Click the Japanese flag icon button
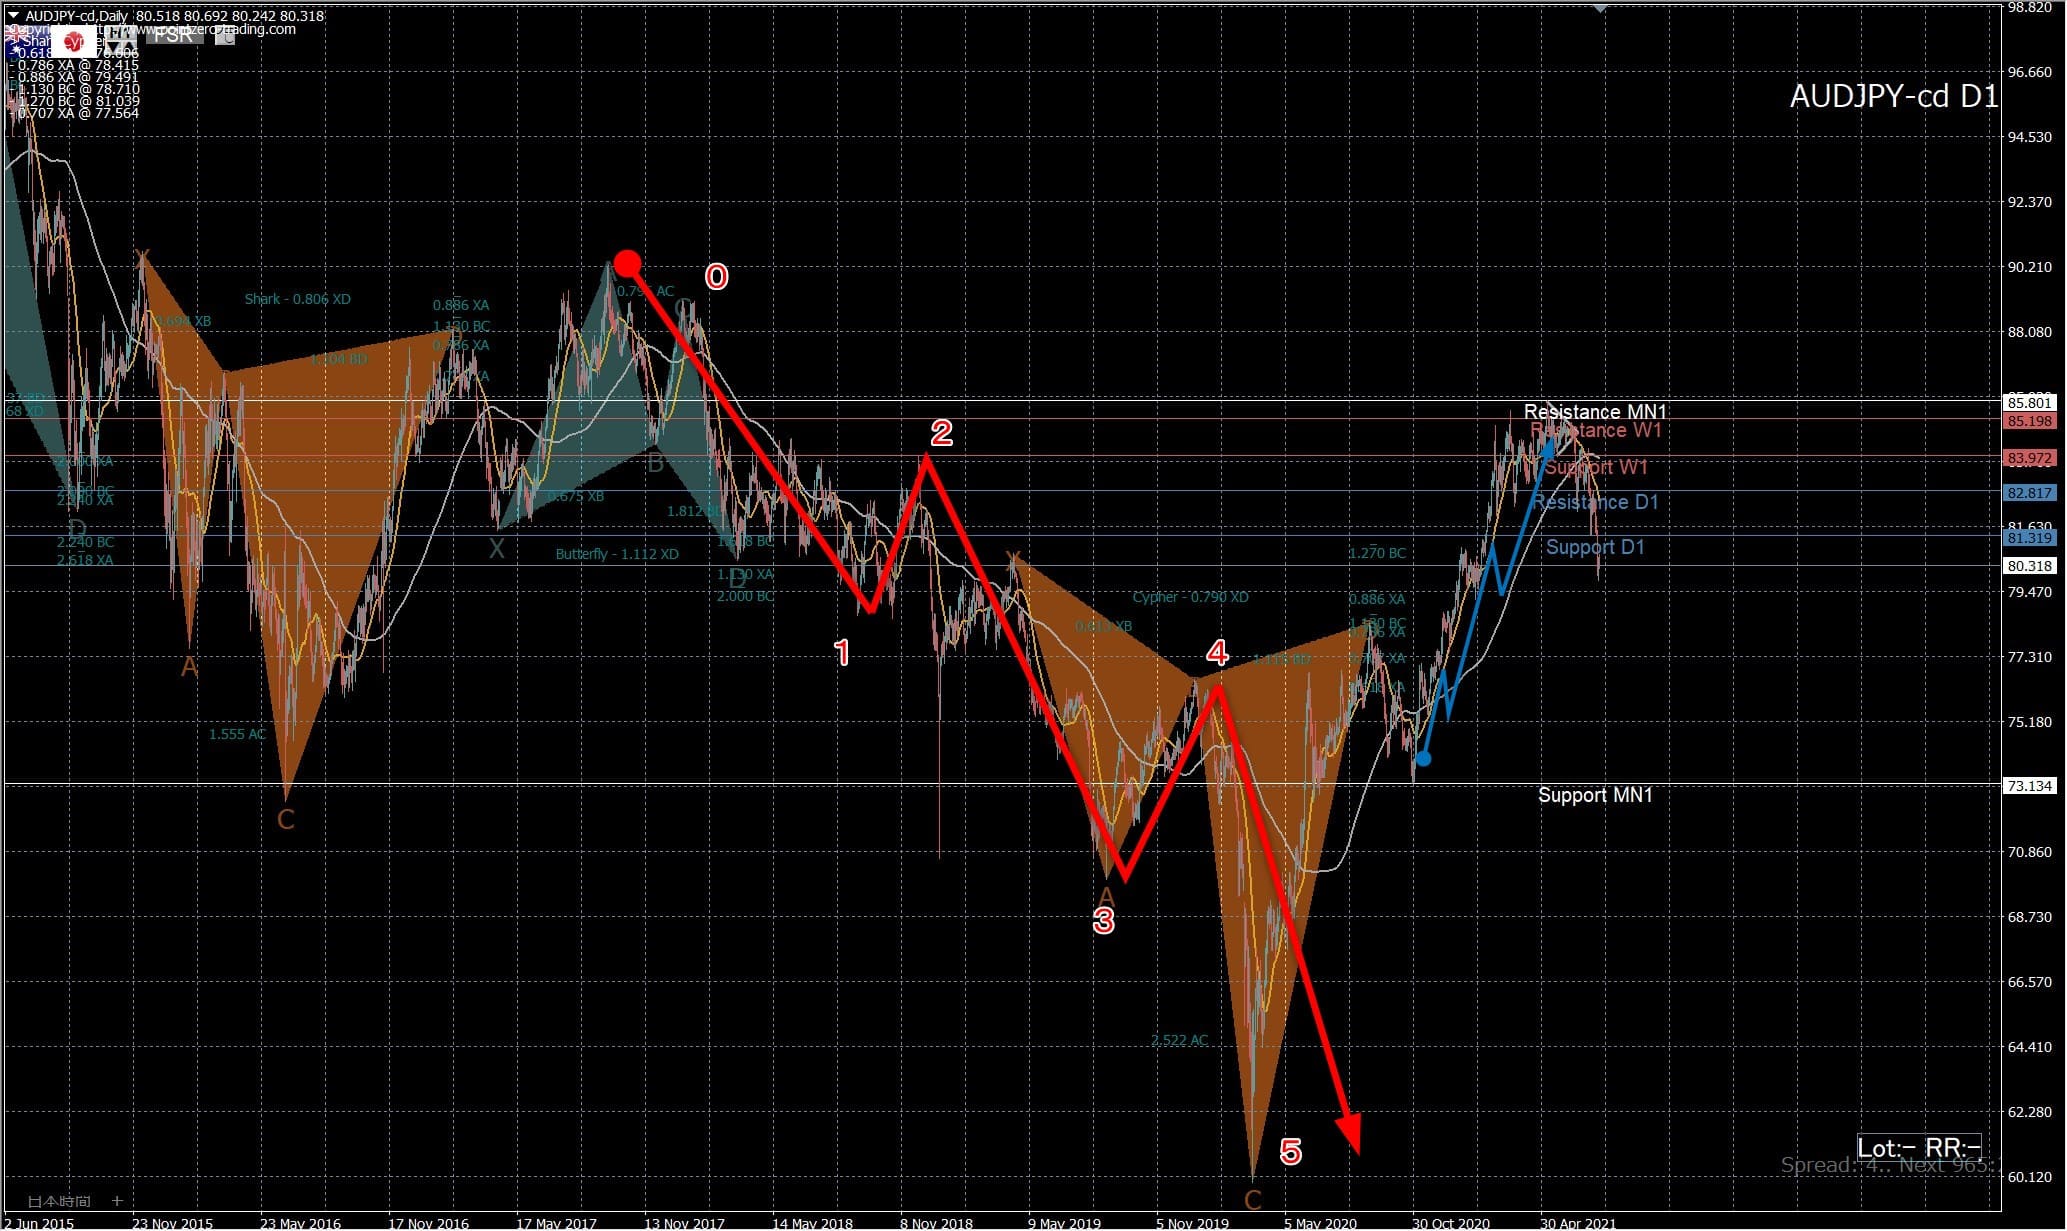The image size is (2067, 1231). 74,41
